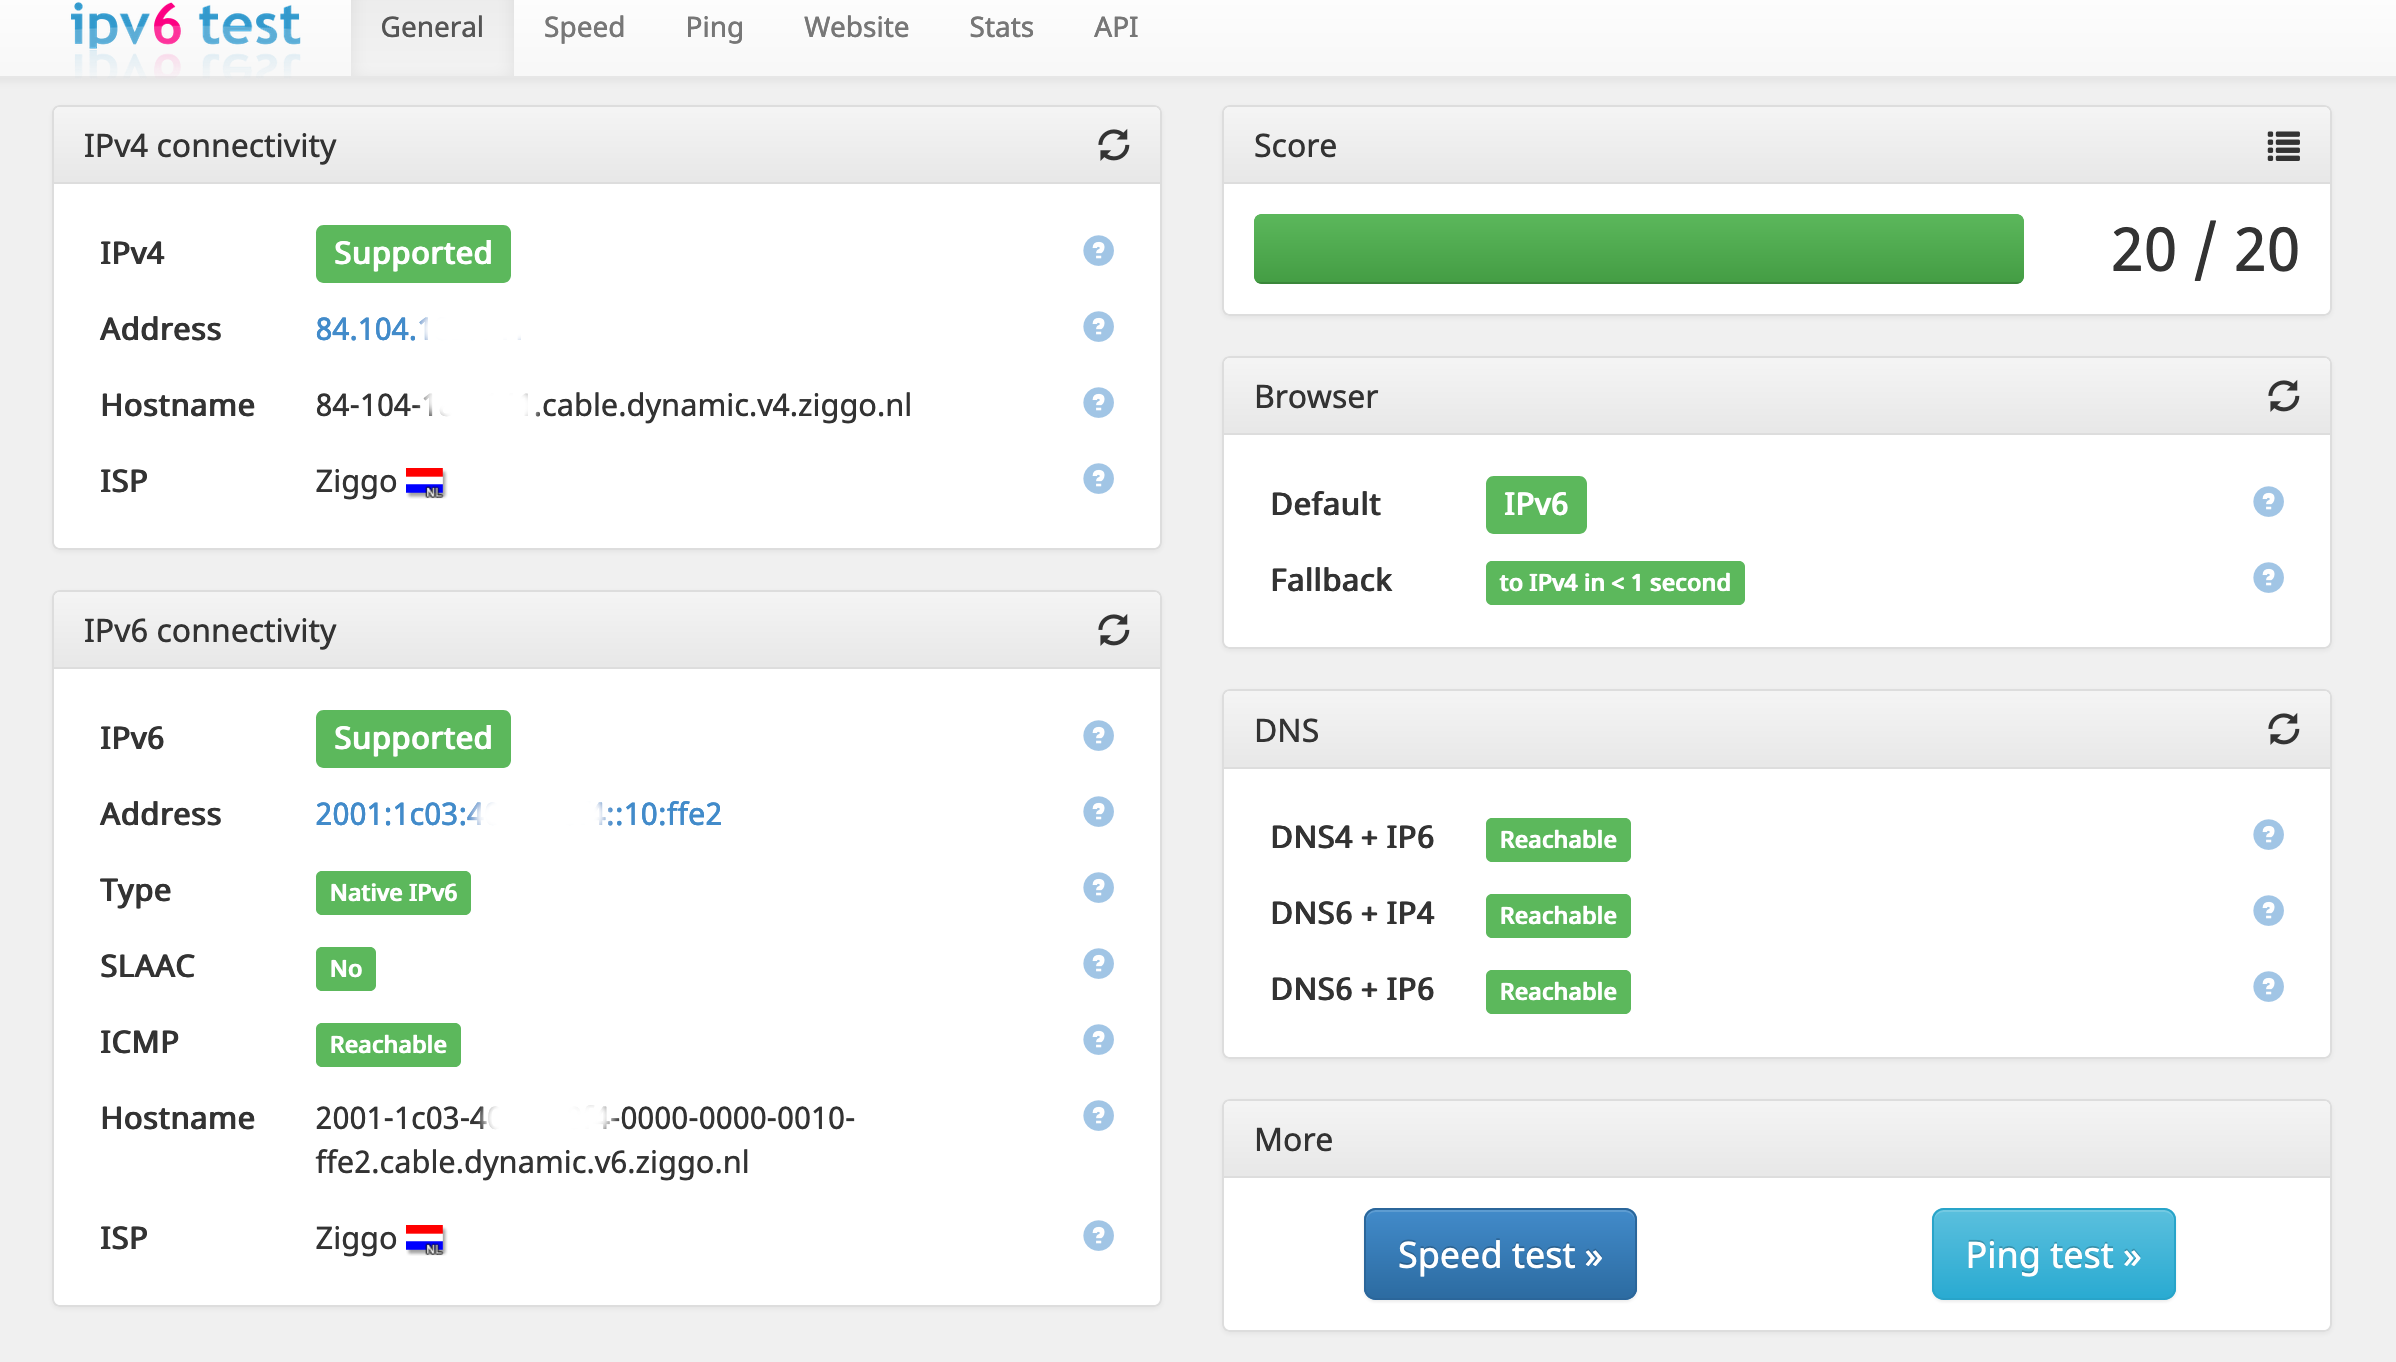
Task: Click the IPv4 address link
Action: pyautogui.click(x=372, y=329)
